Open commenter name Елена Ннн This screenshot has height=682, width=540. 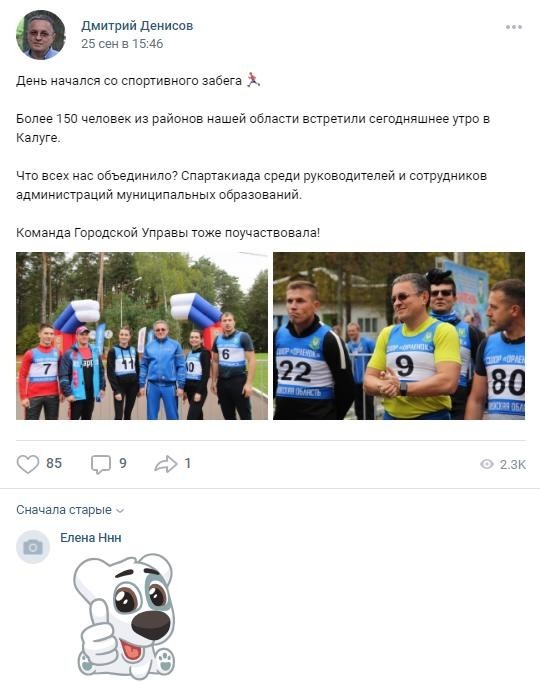[90, 538]
